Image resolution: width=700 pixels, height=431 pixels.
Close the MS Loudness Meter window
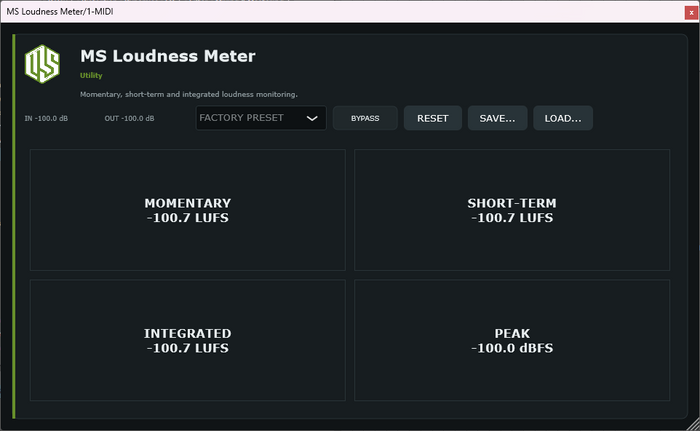click(x=692, y=13)
